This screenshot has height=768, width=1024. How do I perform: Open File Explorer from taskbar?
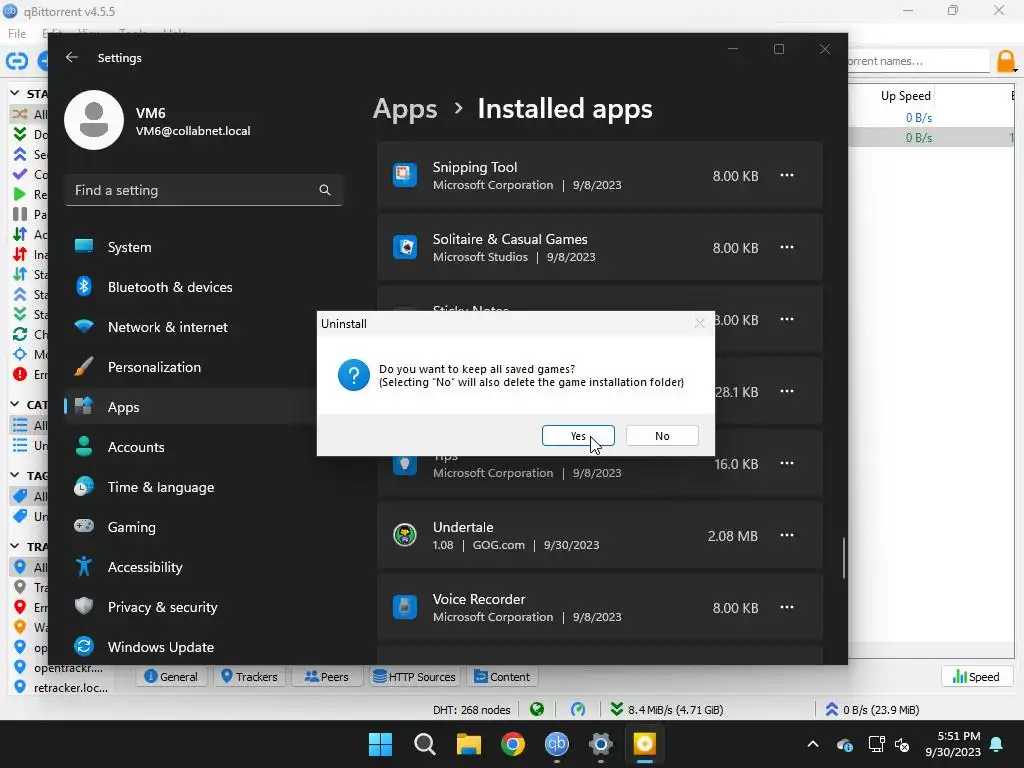coord(468,744)
